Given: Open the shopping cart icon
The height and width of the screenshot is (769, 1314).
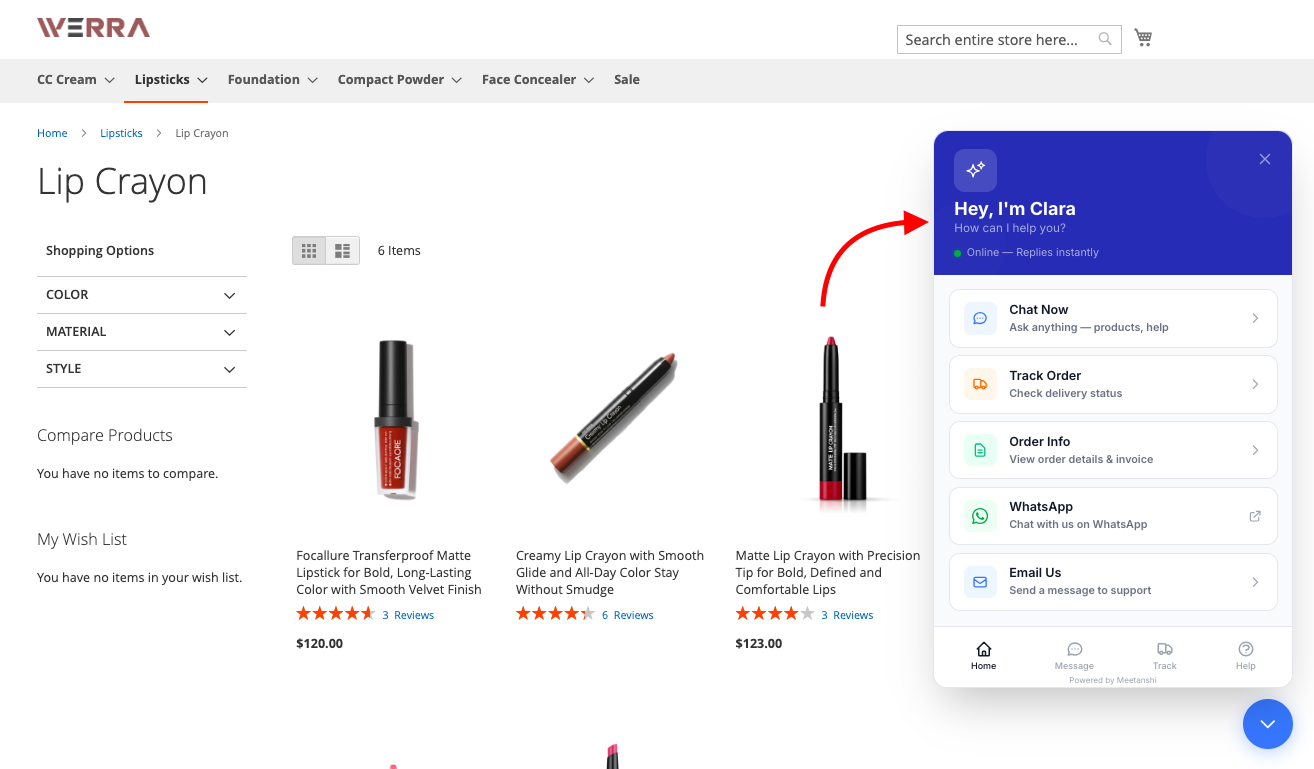Looking at the screenshot, I should [x=1143, y=39].
